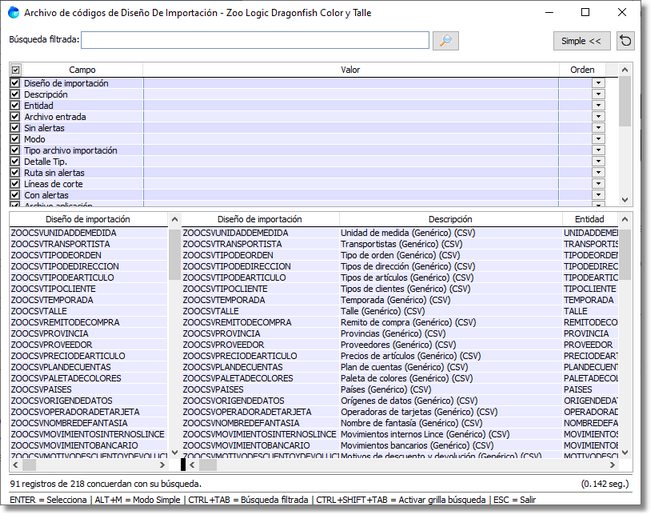The width and height of the screenshot is (651, 515).
Task: Uncheck the Diseño de importación field checkbox
Action: 15,83
